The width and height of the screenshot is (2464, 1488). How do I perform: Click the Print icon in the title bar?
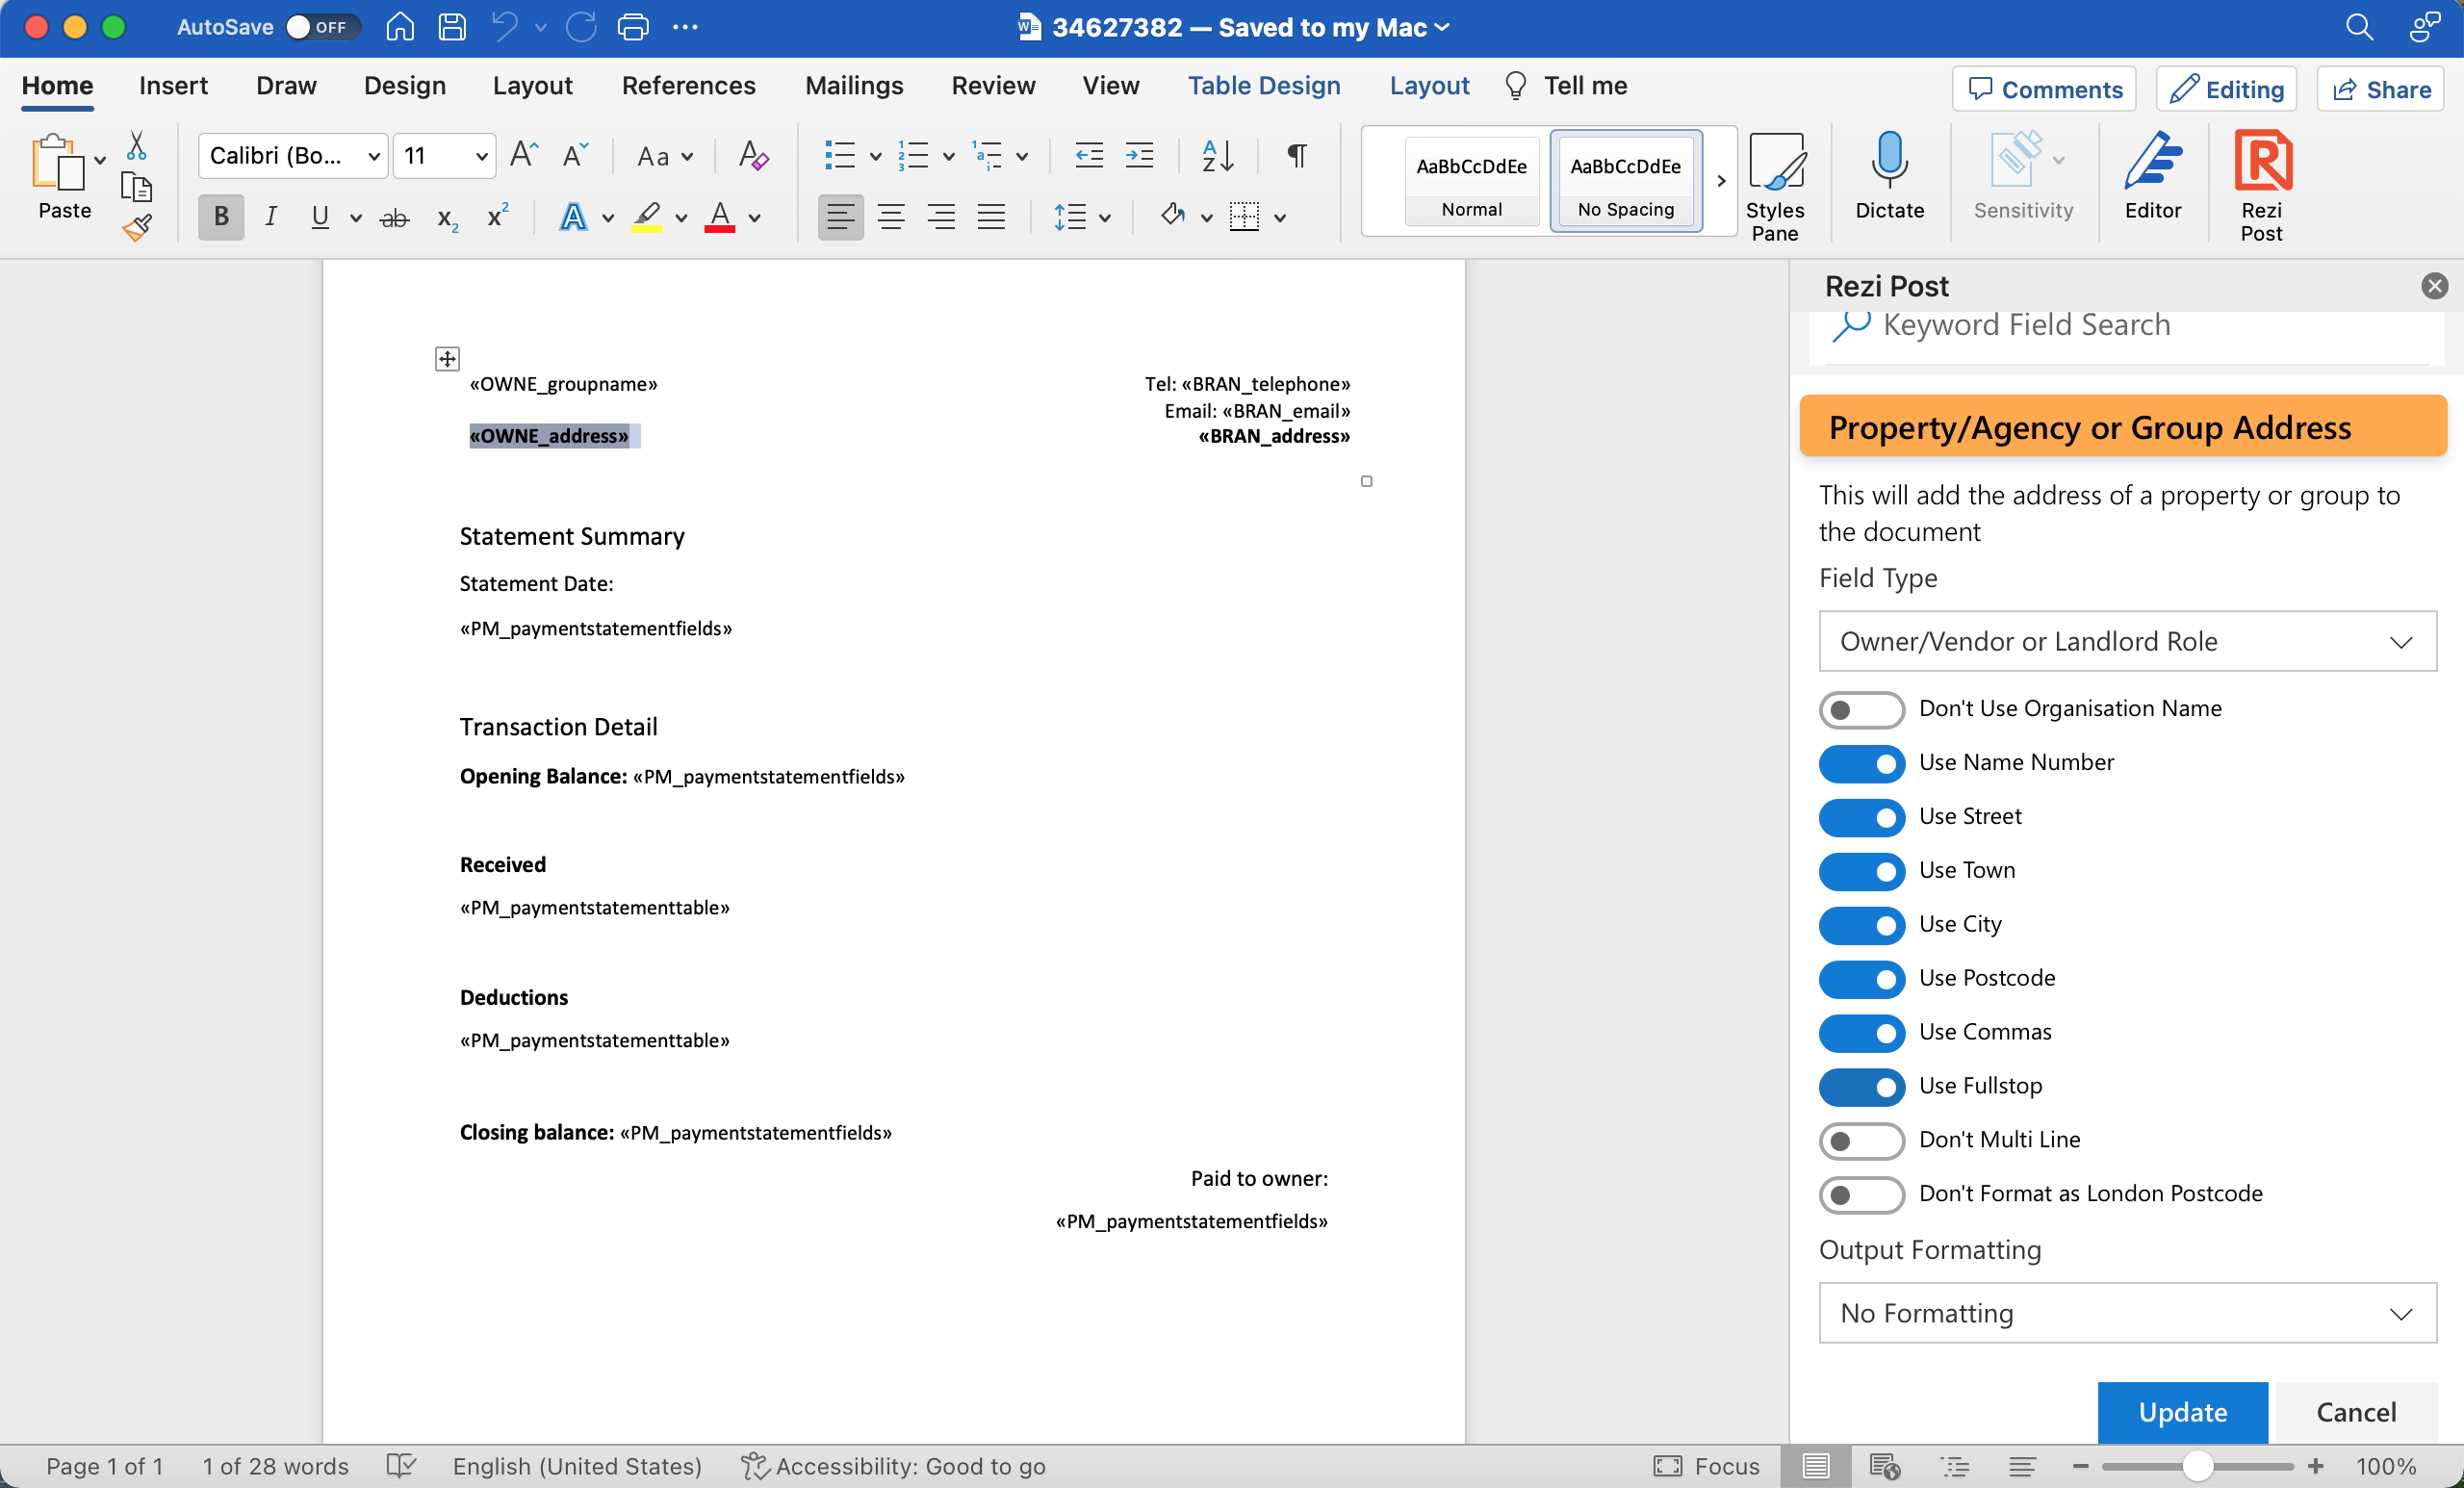[633, 27]
